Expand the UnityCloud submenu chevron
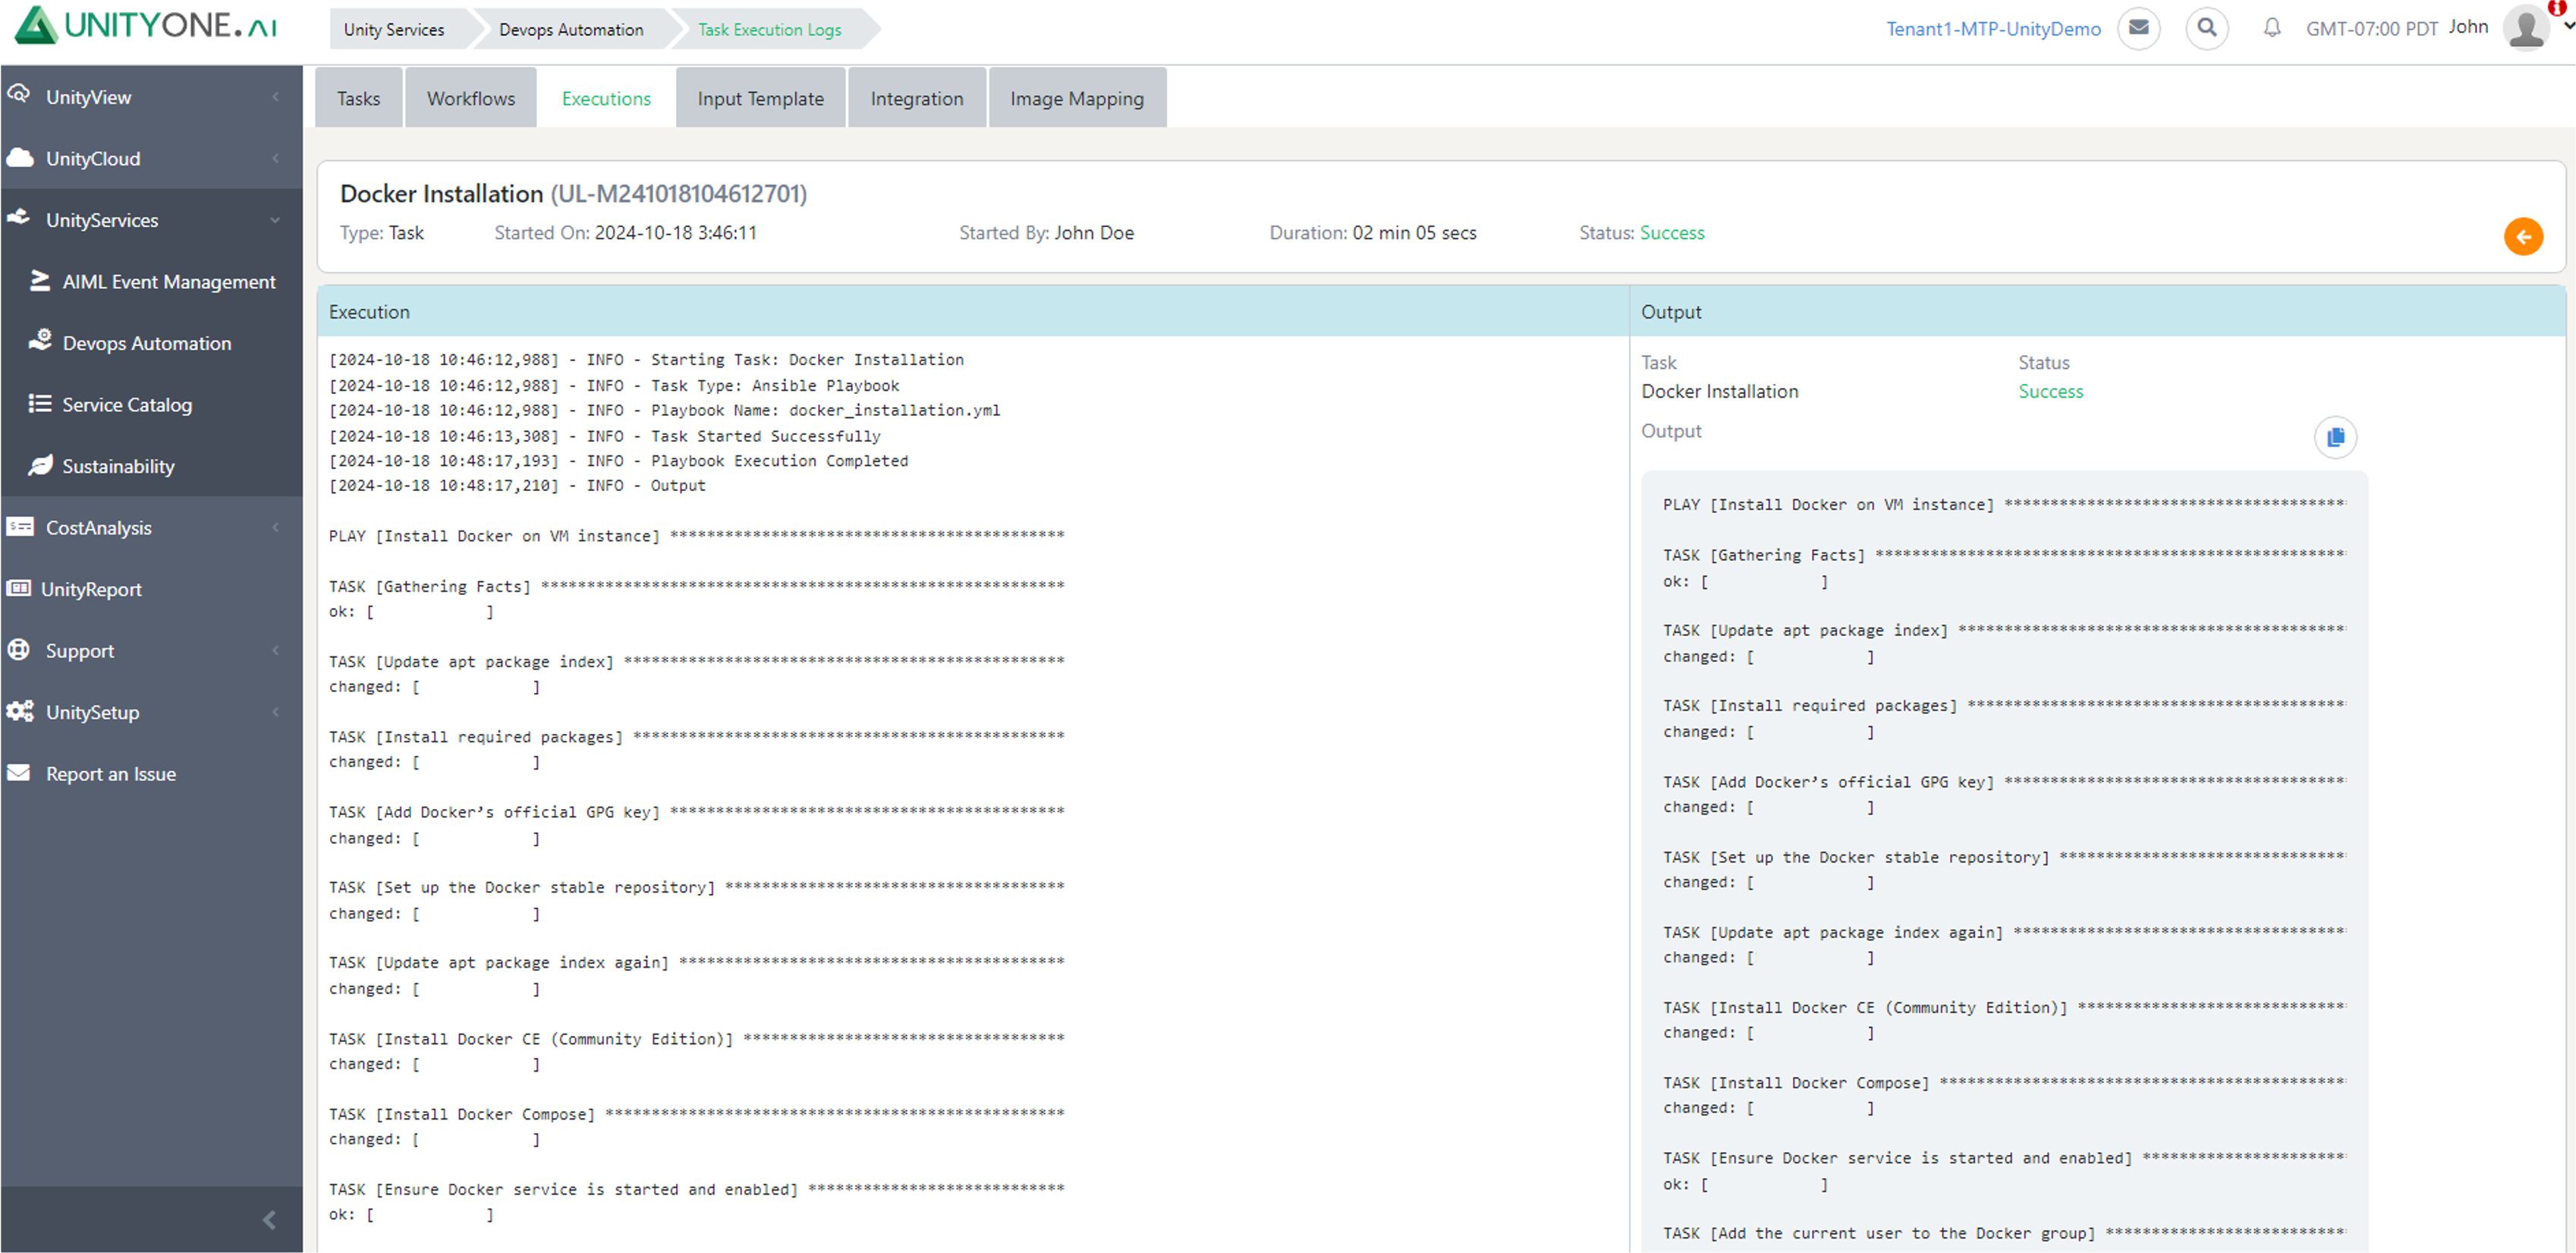This screenshot has width=2576, height=1253. point(276,158)
